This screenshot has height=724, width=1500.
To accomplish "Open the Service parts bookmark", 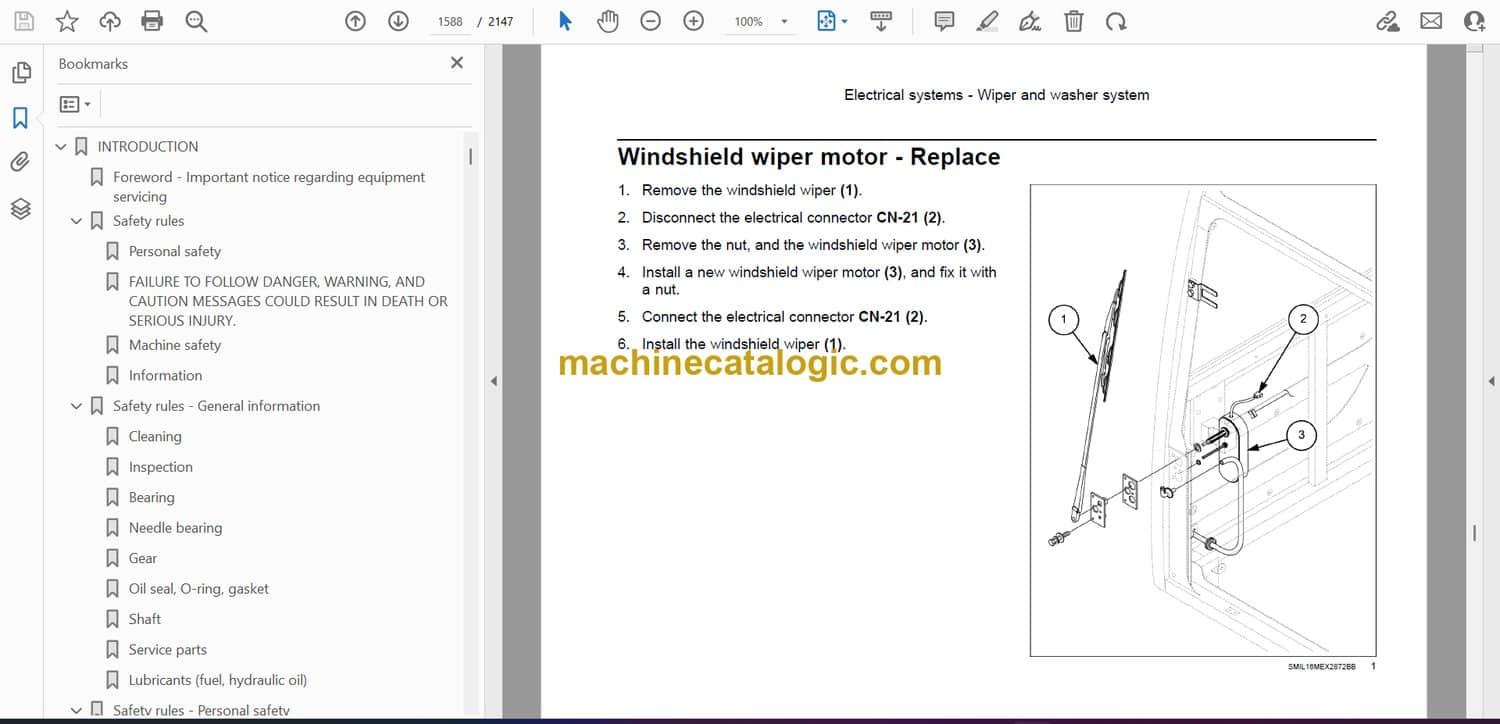I will 168,650.
